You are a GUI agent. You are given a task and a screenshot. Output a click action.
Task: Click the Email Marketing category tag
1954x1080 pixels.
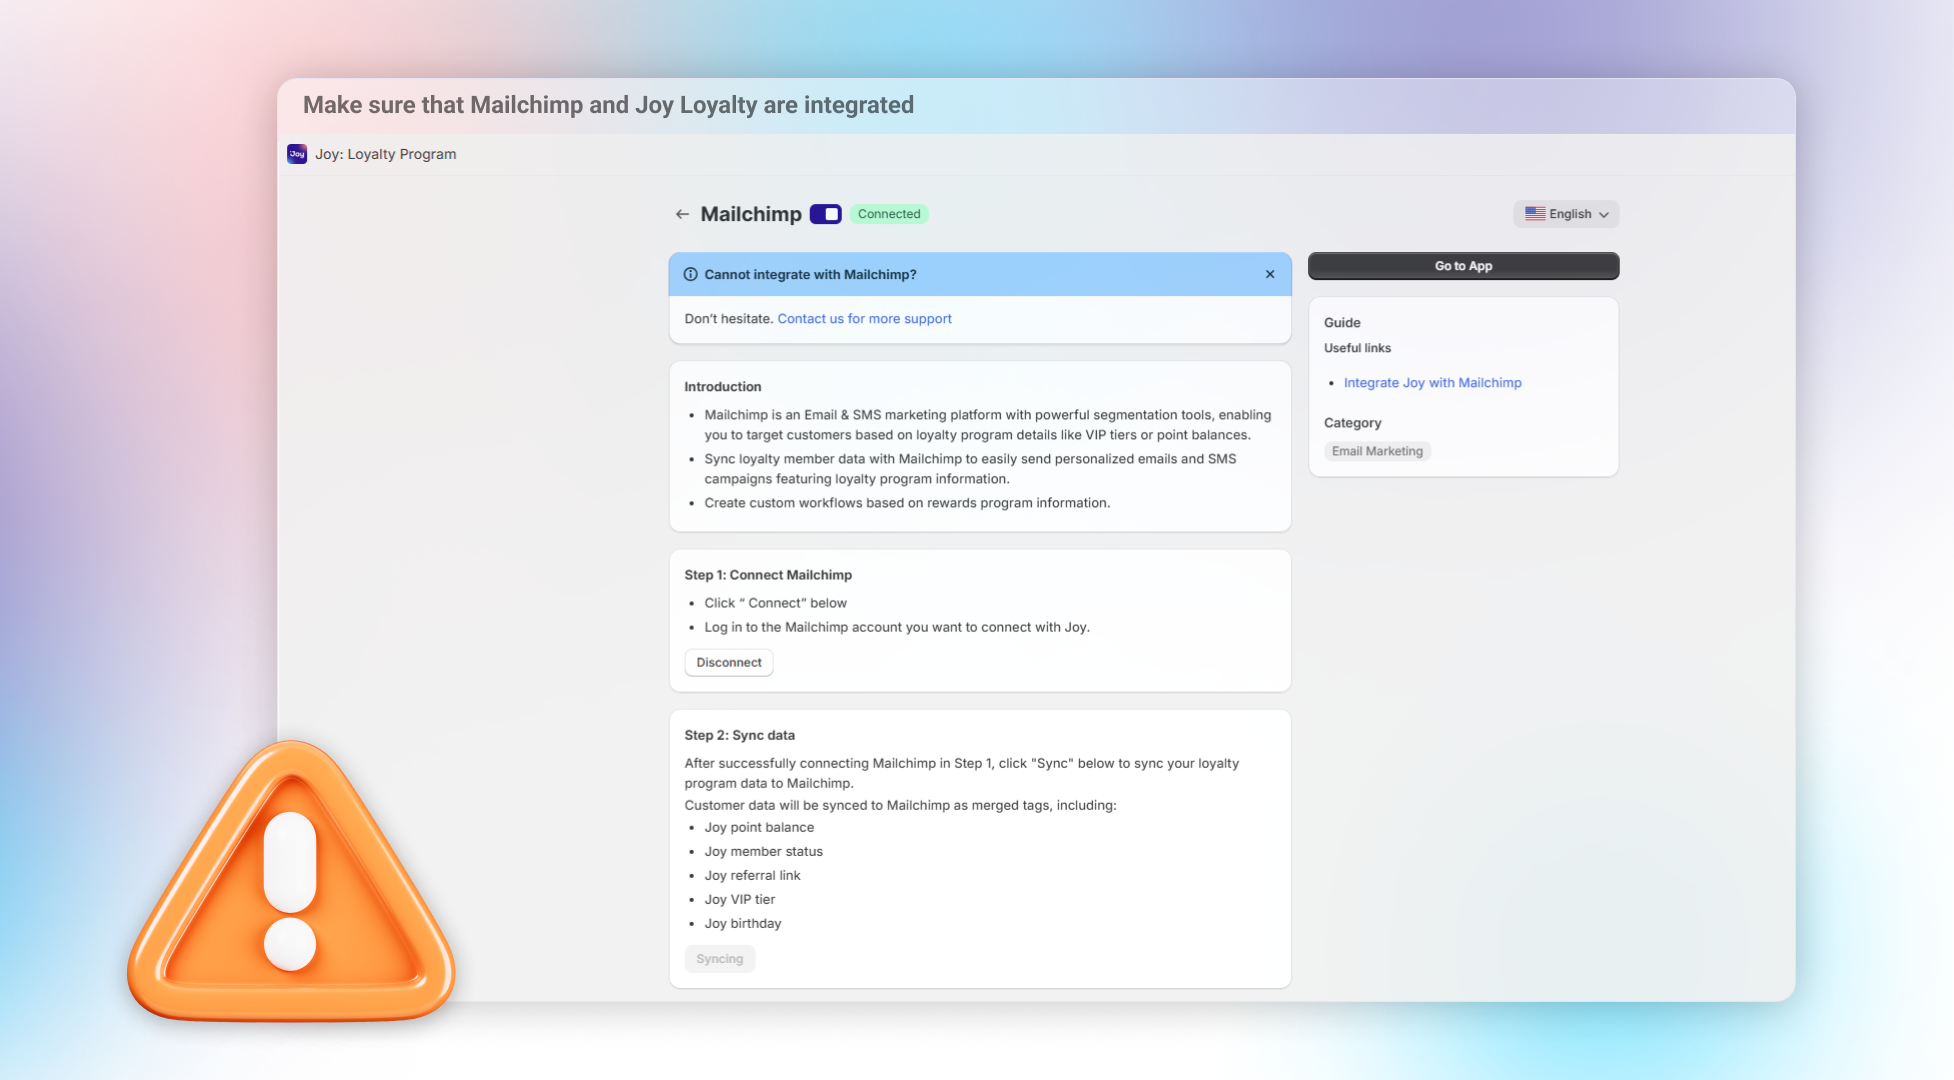pyautogui.click(x=1376, y=451)
